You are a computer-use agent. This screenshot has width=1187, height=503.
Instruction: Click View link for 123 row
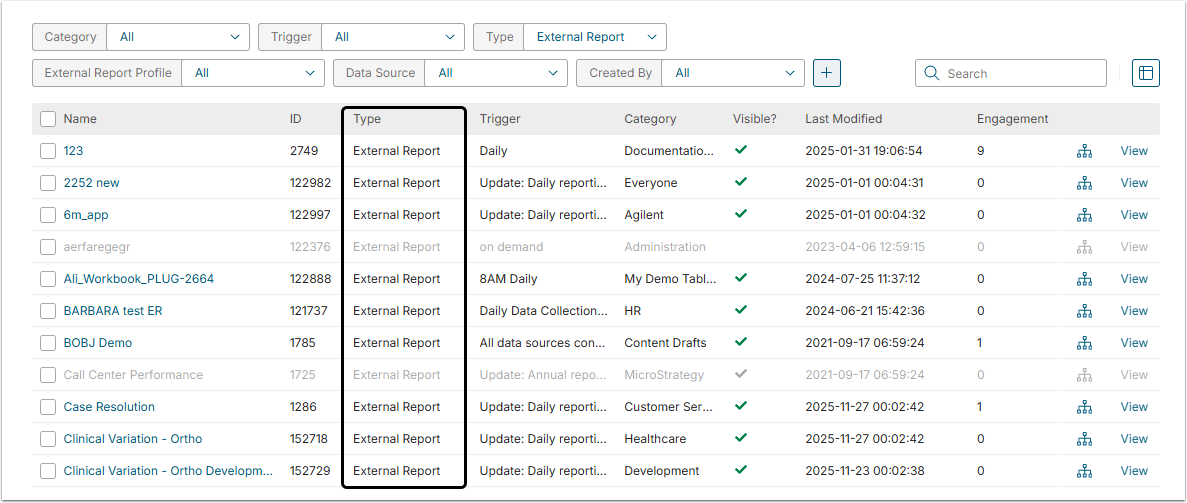[x=1134, y=151]
